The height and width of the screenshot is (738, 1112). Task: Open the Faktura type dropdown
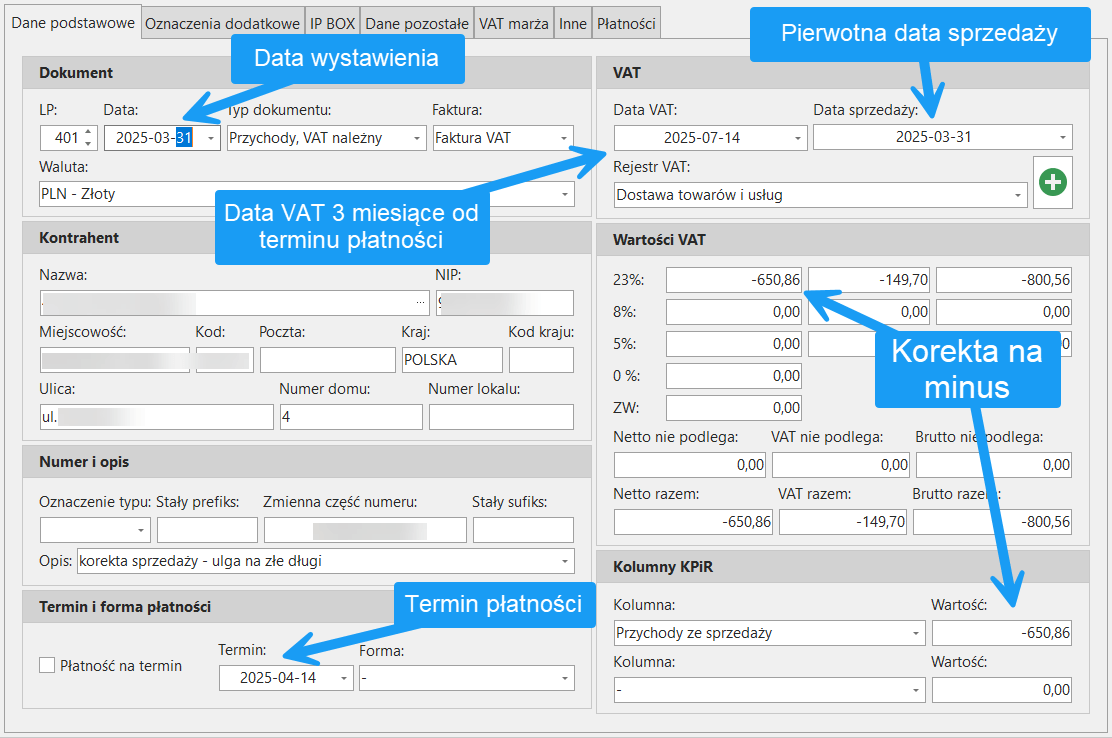[x=564, y=138]
